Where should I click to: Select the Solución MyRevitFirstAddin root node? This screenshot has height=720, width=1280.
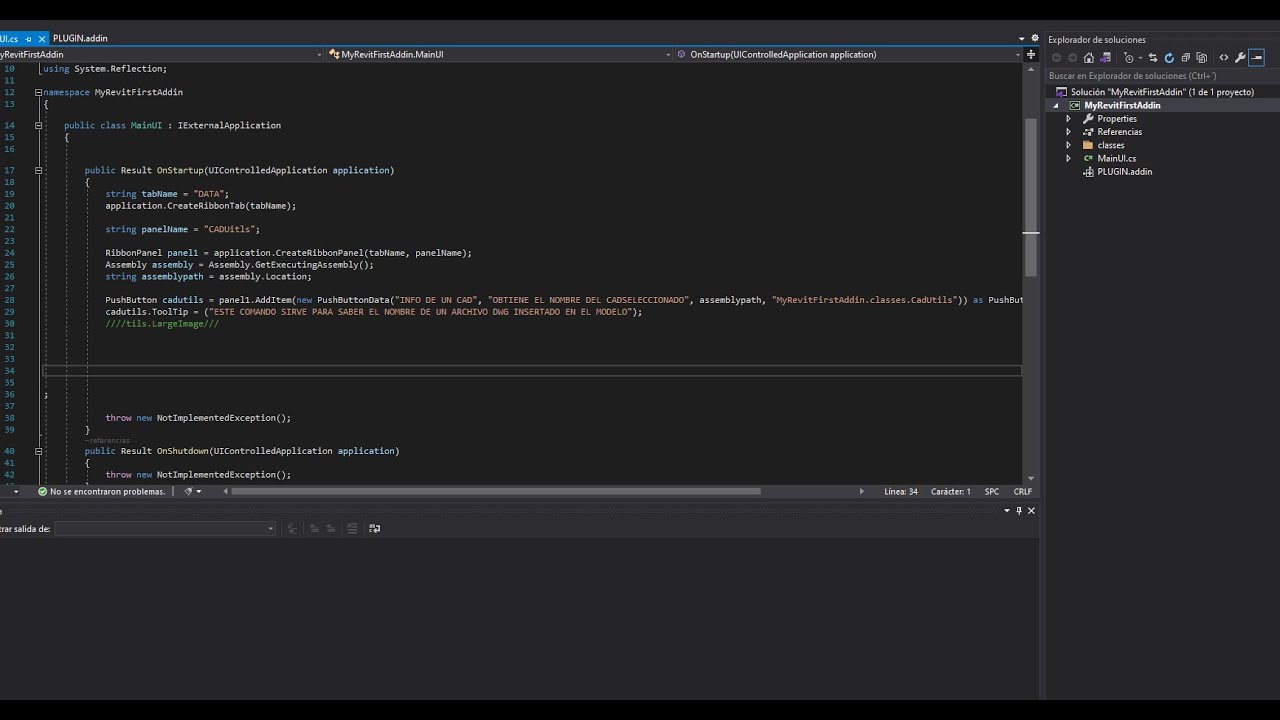pos(1162,92)
